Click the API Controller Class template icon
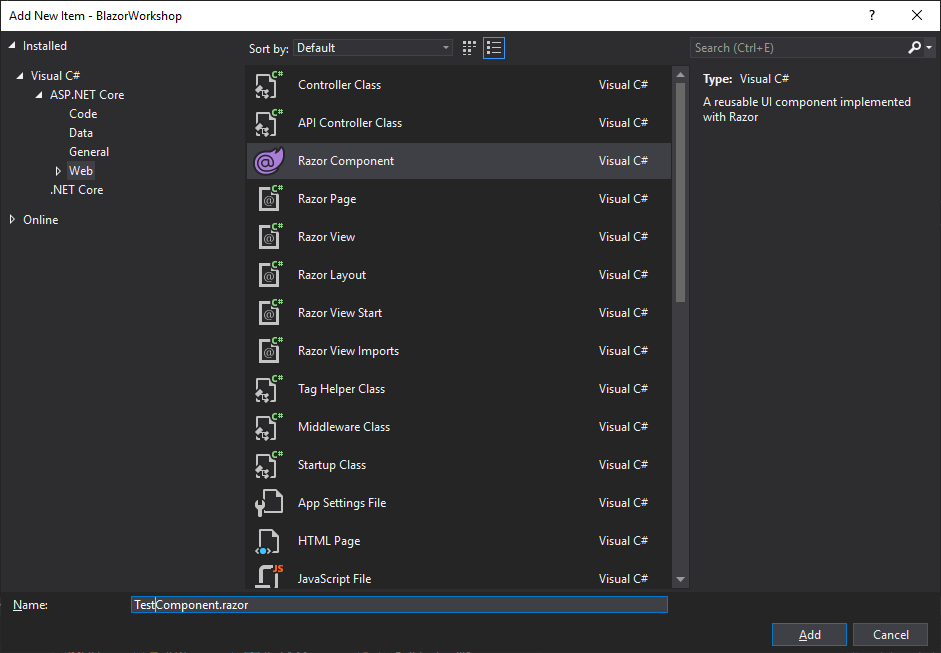The image size is (941, 653). (268, 122)
